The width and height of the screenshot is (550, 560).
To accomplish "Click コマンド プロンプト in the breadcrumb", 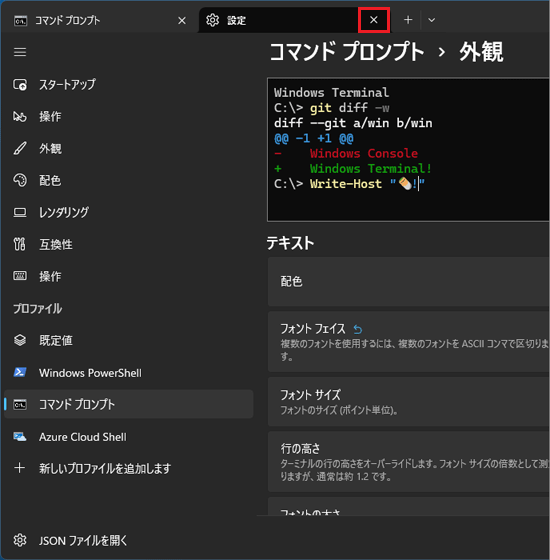I will (x=347, y=51).
